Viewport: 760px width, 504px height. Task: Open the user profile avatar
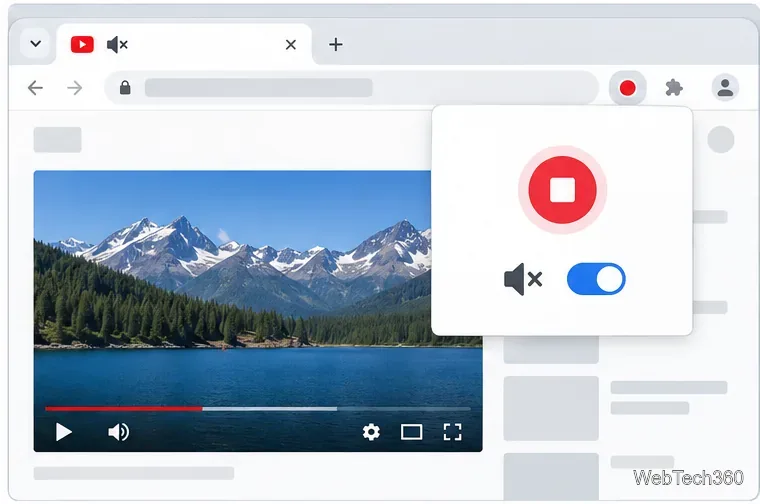coord(725,88)
